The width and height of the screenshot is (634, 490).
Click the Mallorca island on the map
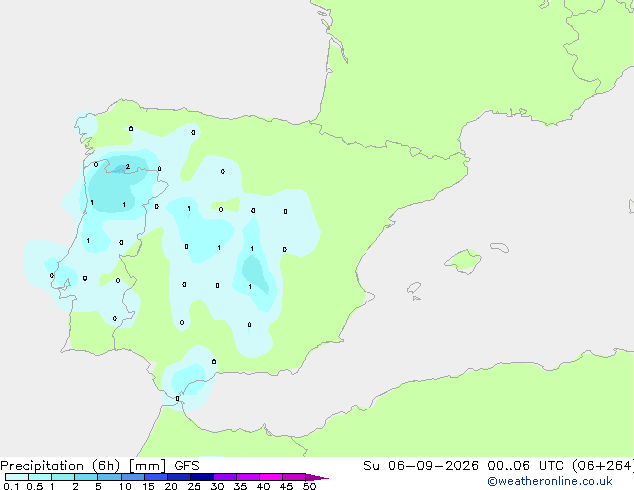pyautogui.click(x=463, y=261)
